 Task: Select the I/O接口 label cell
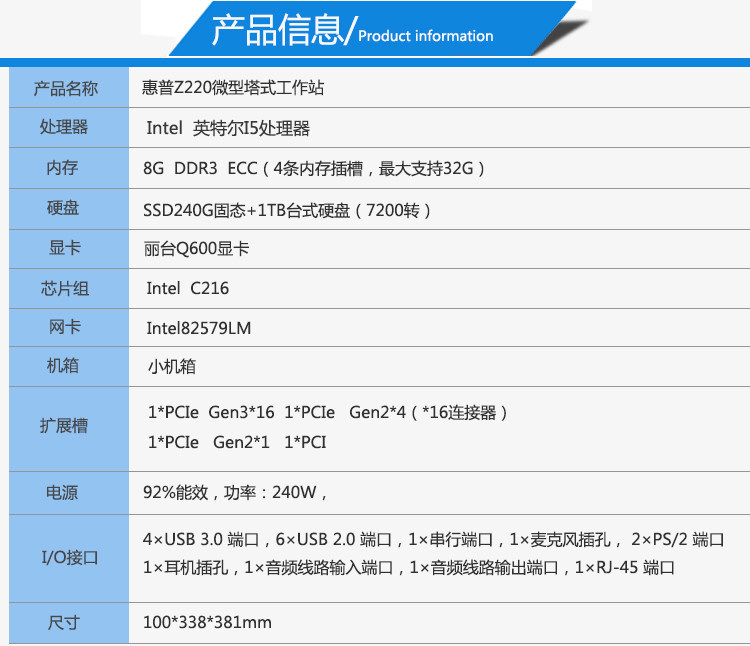click(69, 558)
